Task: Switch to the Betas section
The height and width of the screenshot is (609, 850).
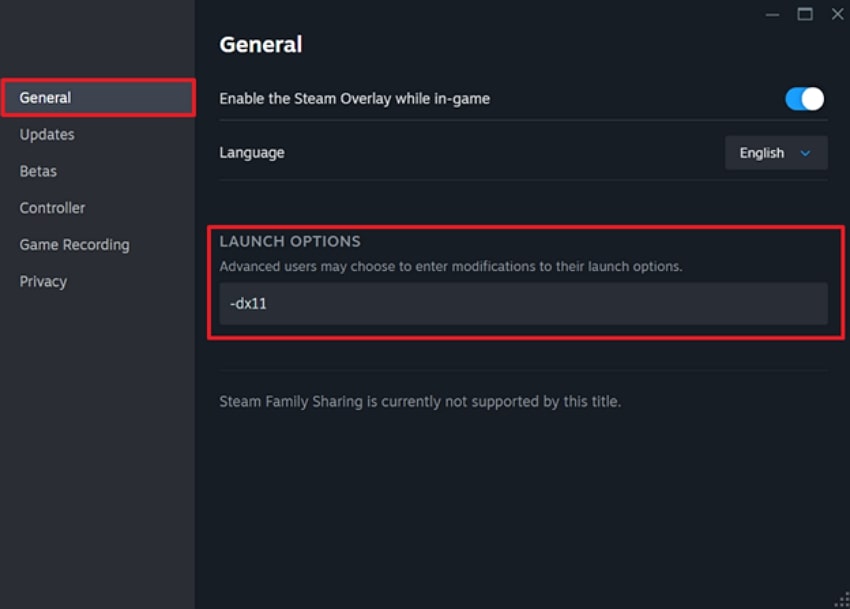Action: coord(38,171)
